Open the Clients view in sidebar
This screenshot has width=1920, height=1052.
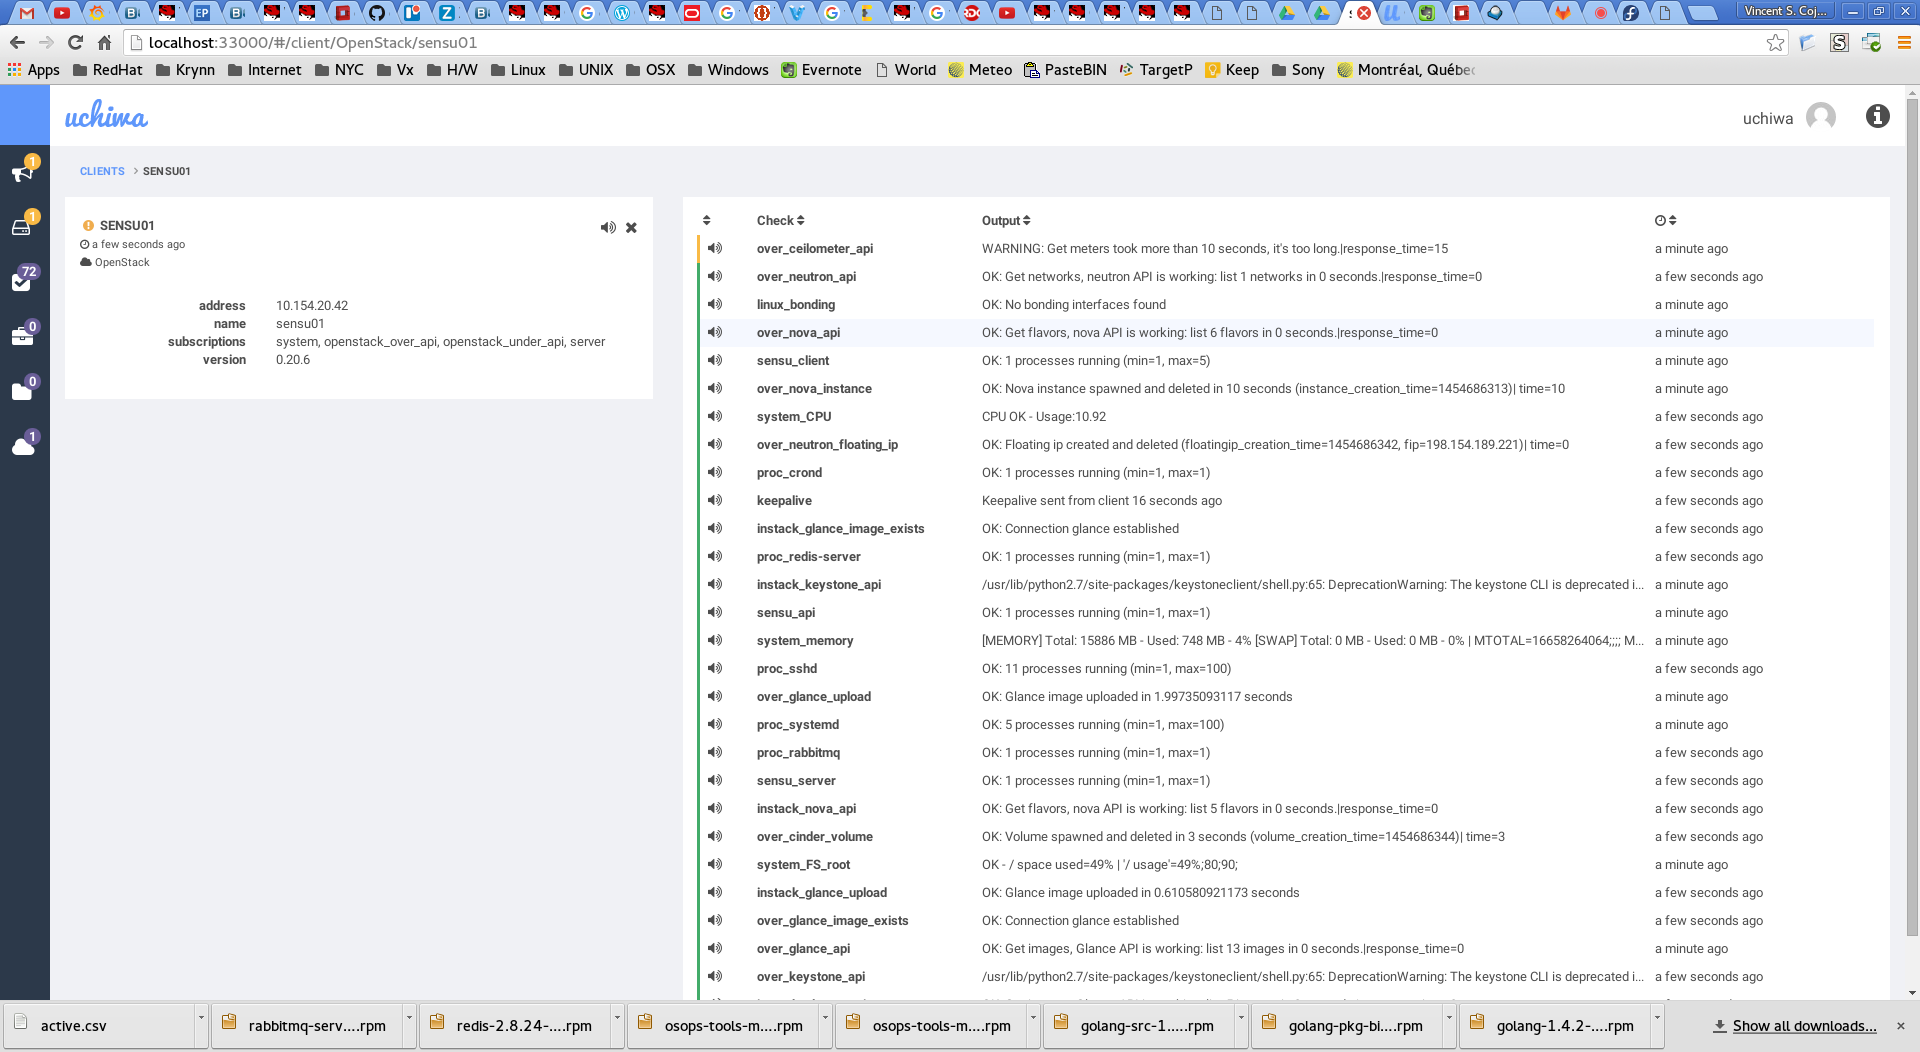(22, 227)
